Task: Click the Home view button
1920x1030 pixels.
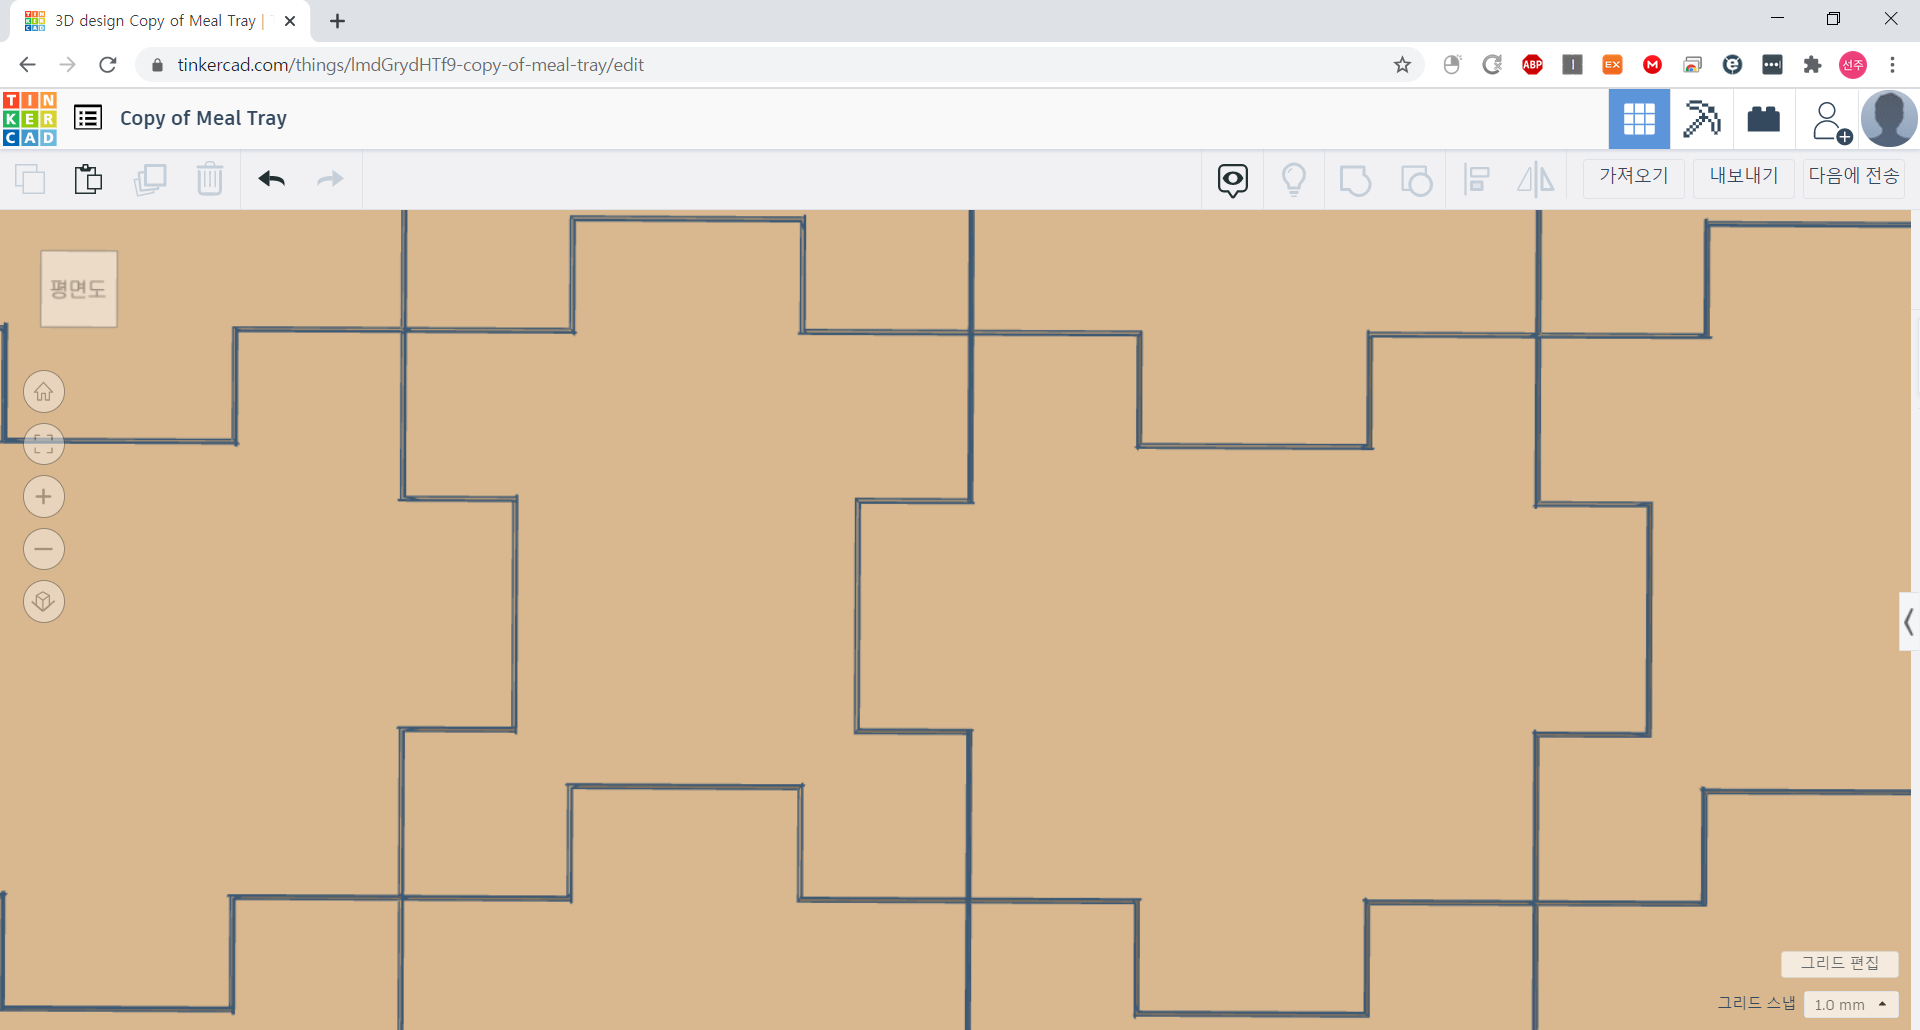Action: (44, 392)
